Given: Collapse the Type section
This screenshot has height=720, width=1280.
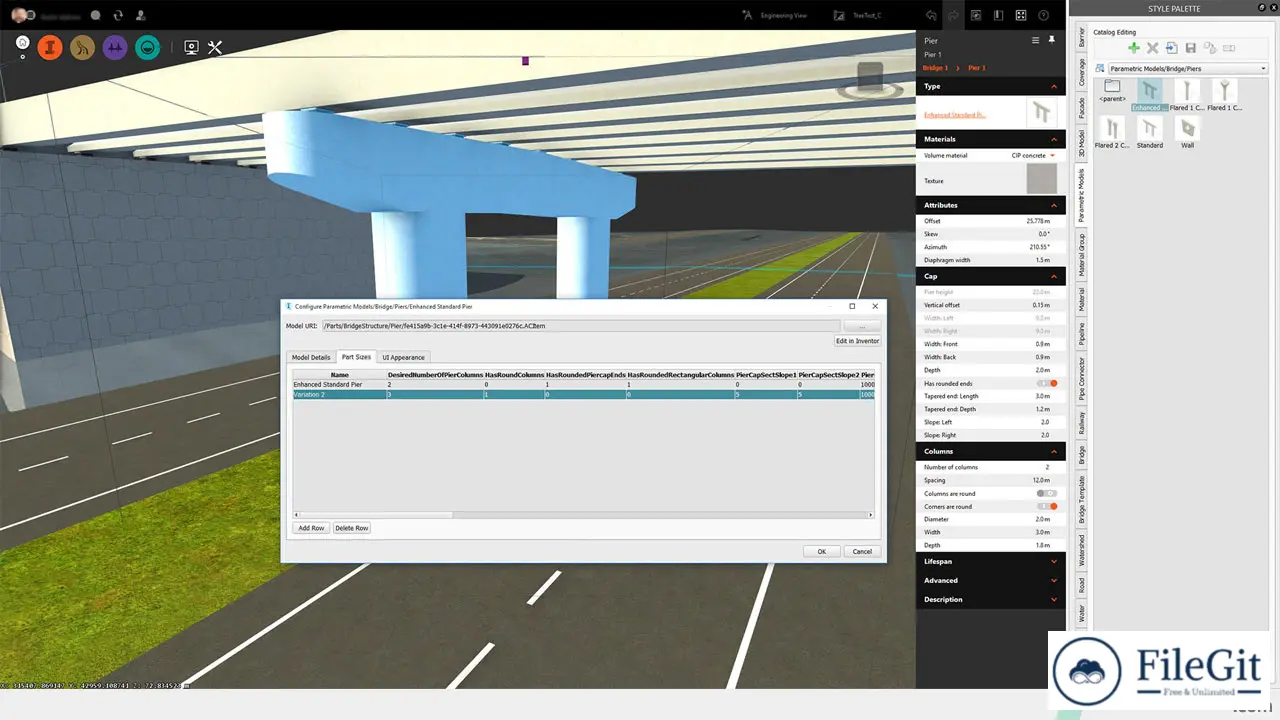Looking at the screenshot, I should 1053,86.
